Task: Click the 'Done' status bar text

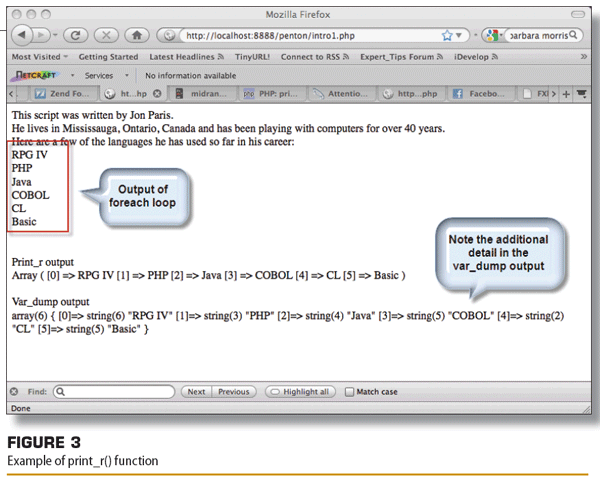Action: [x=21, y=408]
